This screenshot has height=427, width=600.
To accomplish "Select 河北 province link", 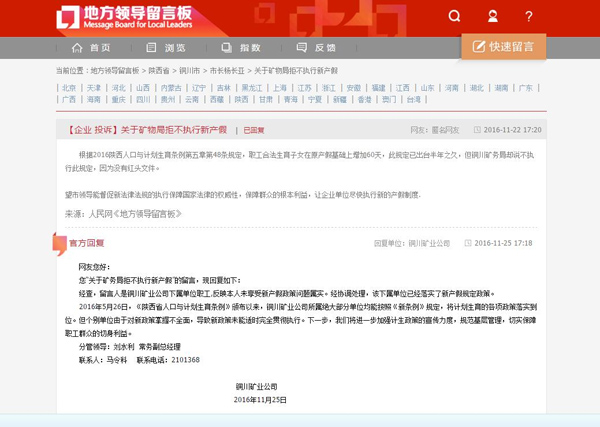I will (x=119, y=88).
